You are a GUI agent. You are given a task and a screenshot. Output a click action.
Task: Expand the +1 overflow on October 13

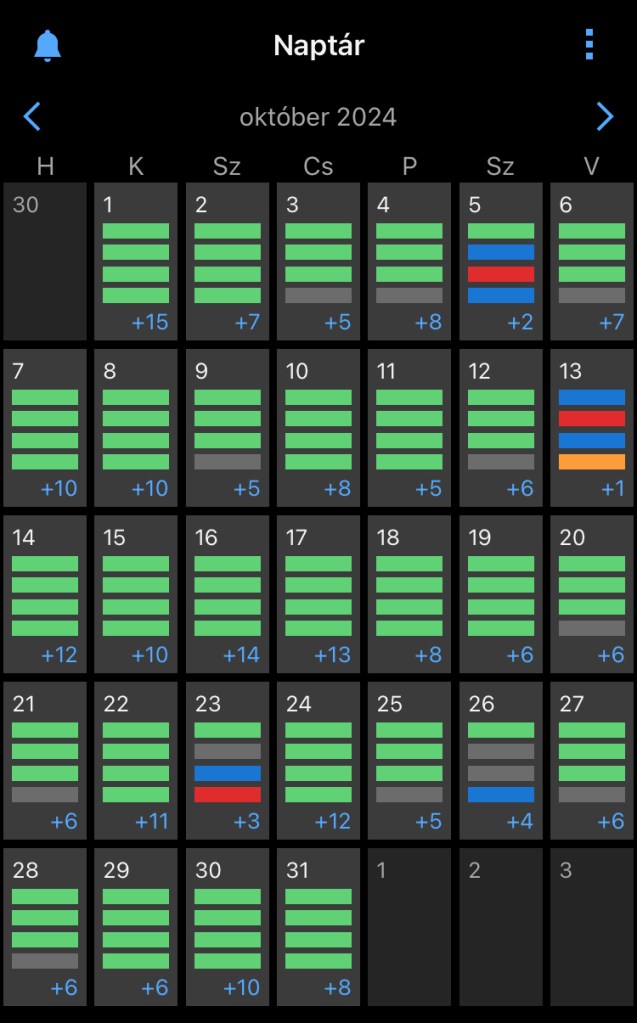pyautogui.click(x=612, y=489)
